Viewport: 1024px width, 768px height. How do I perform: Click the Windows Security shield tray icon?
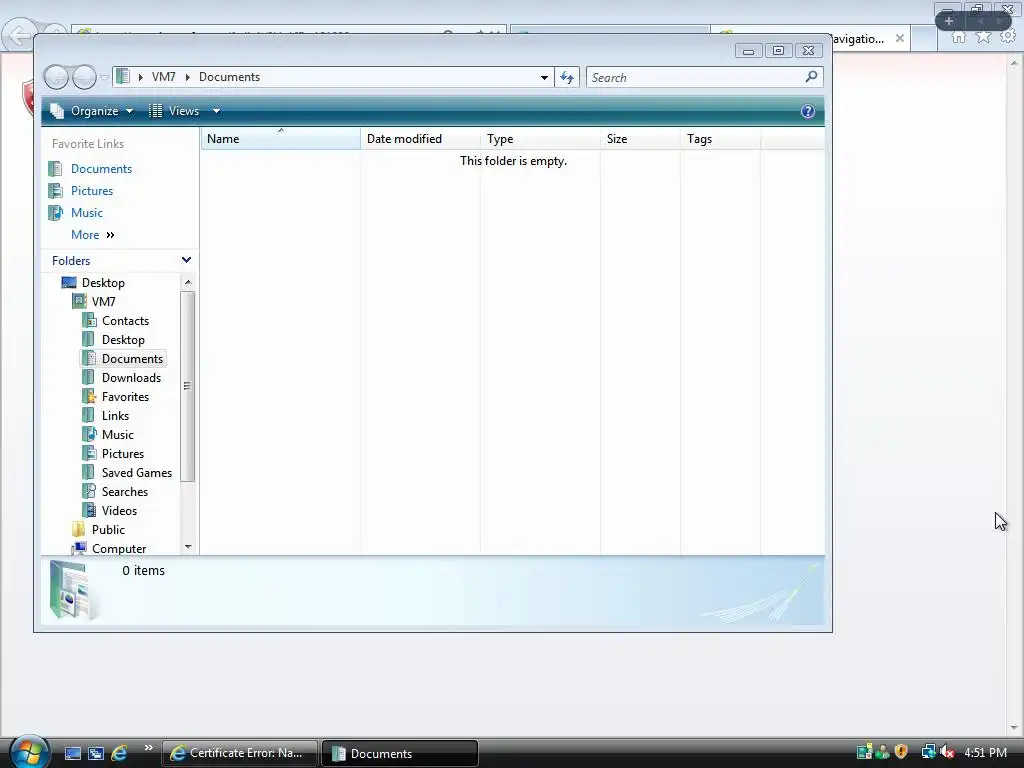click(901, 752)
